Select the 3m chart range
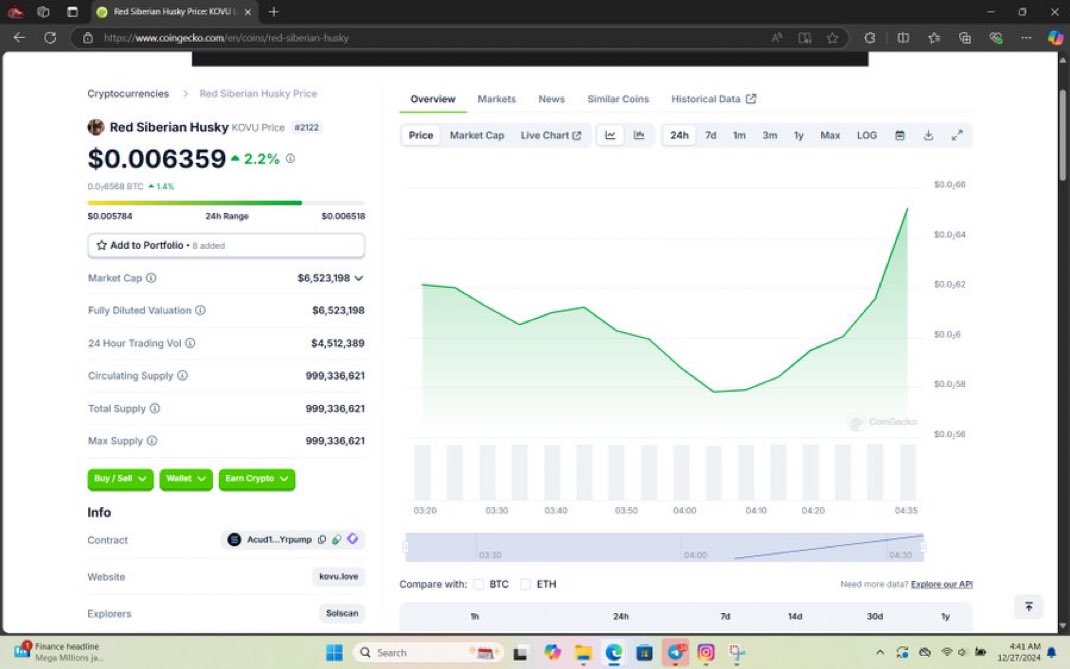This screenshot has height=669, width=1070. [770, 135]
